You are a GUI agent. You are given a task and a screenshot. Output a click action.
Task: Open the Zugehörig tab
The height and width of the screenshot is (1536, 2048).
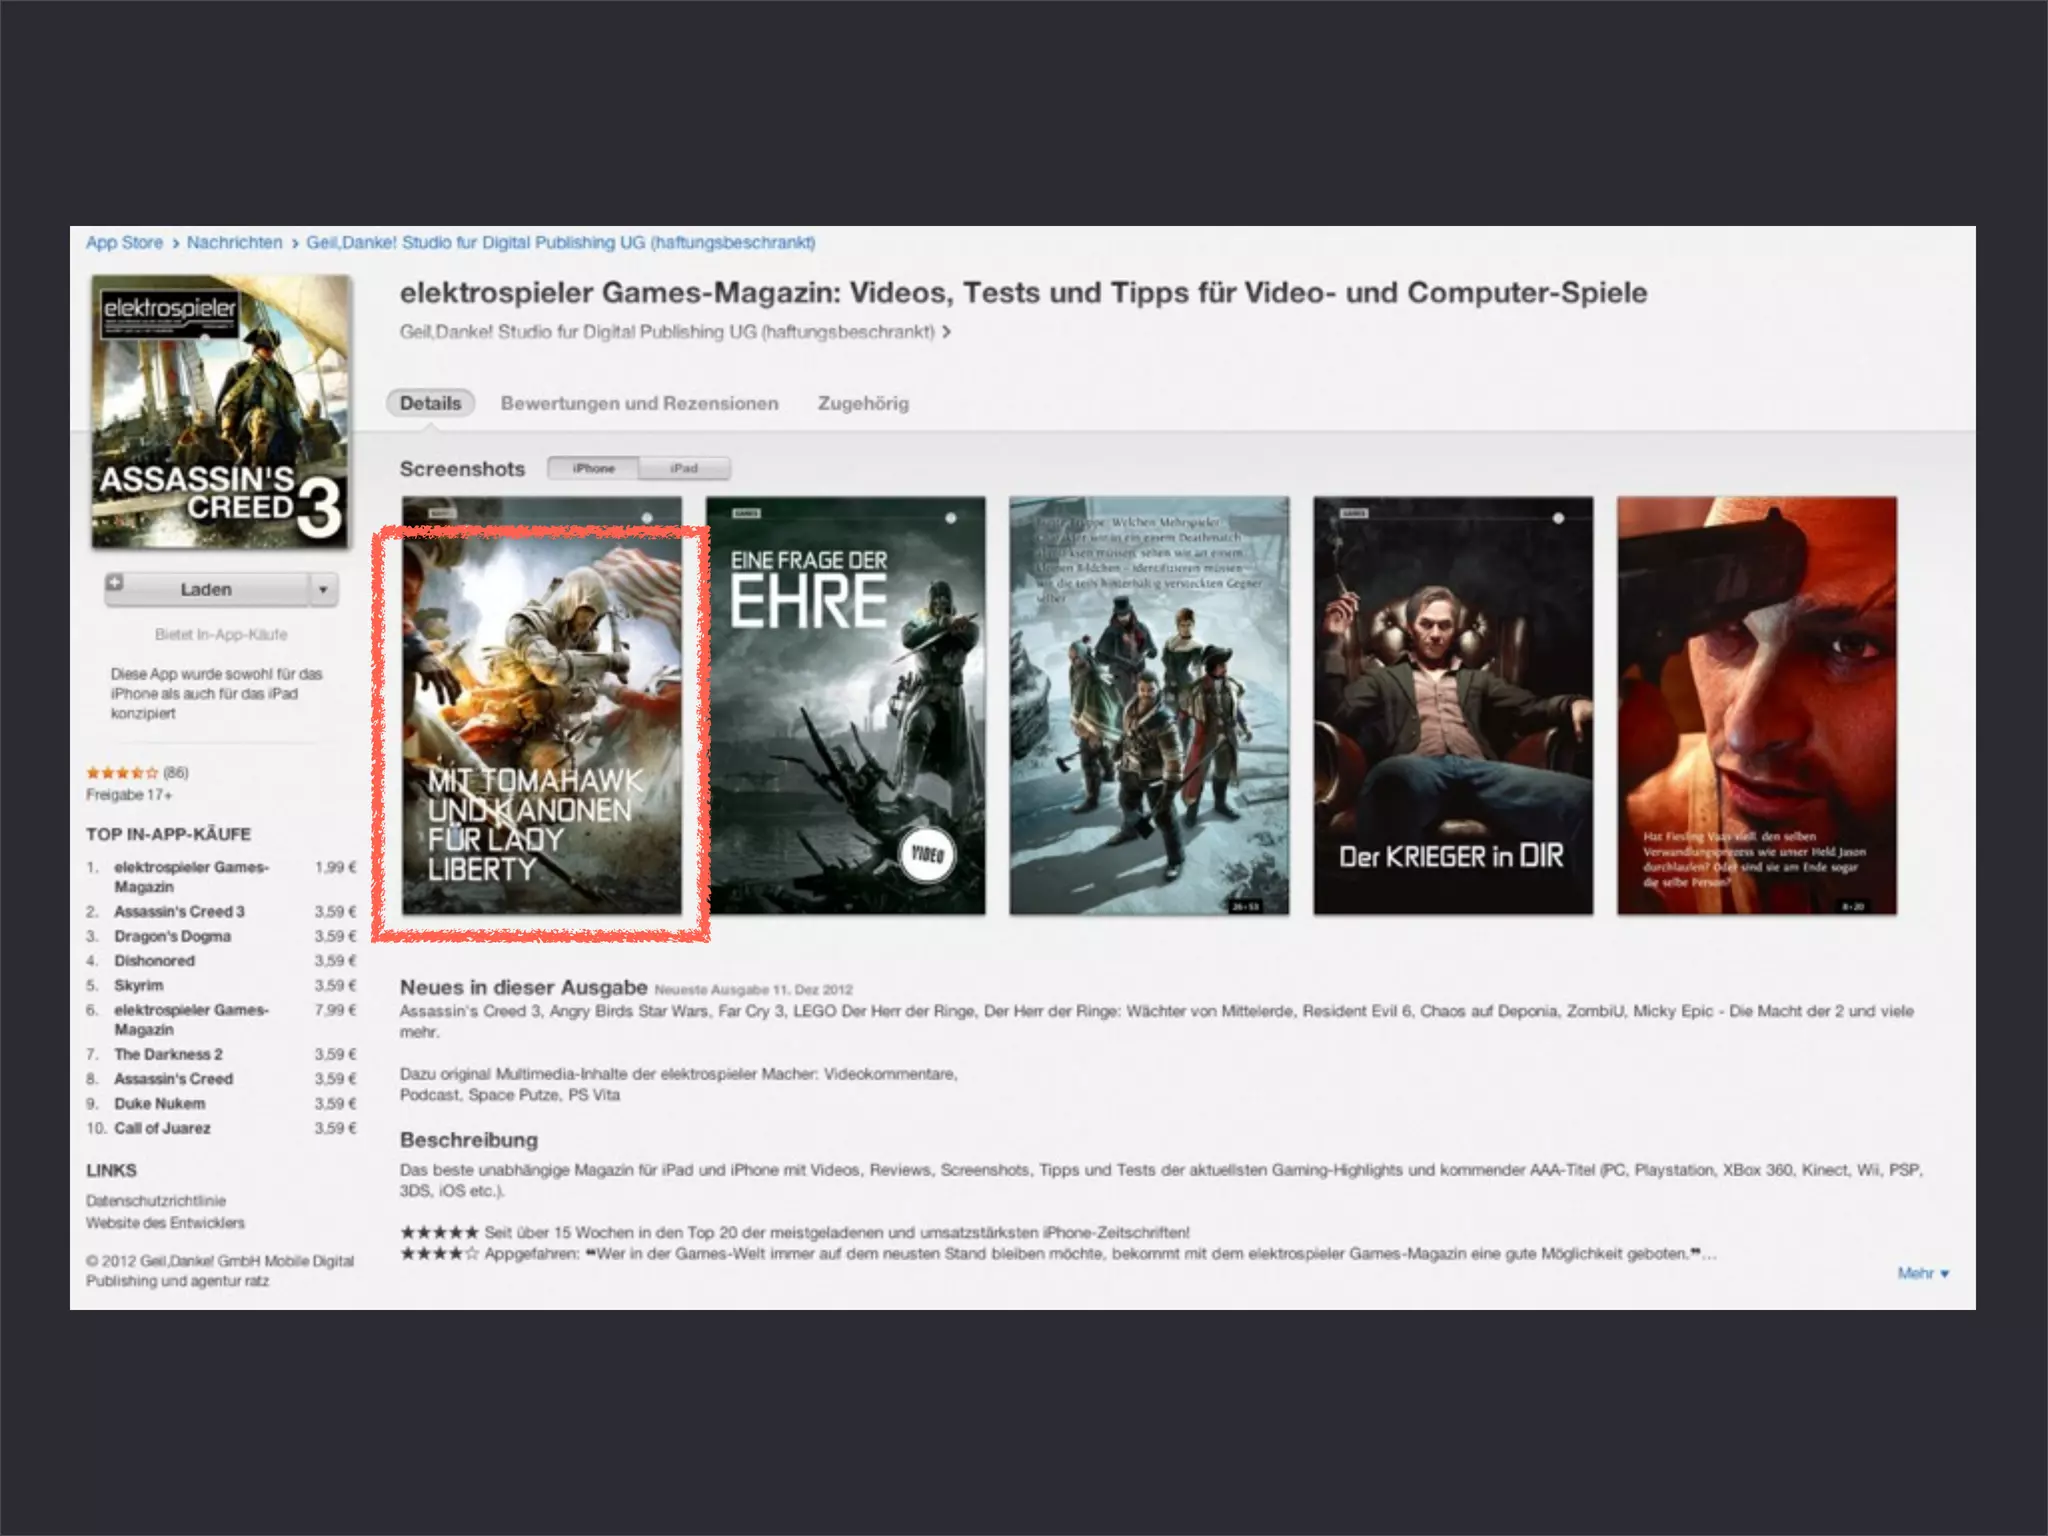[863, 403]
